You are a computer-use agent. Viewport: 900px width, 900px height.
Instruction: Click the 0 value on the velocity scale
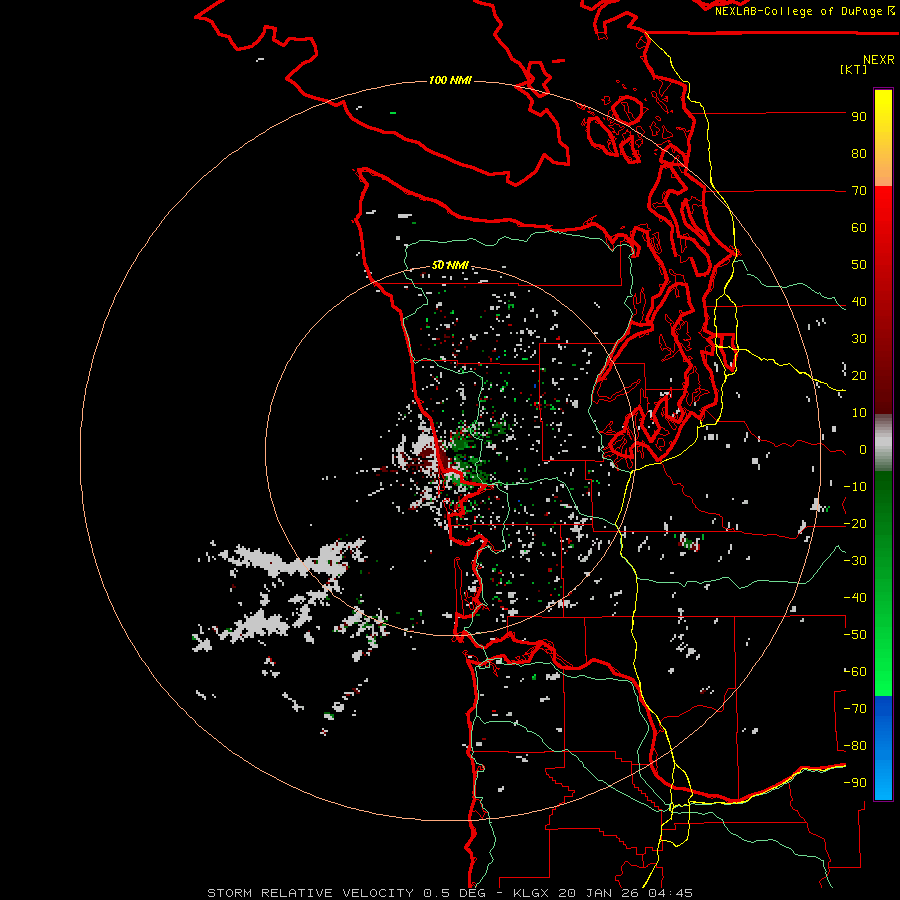click(x=862, y=450)
